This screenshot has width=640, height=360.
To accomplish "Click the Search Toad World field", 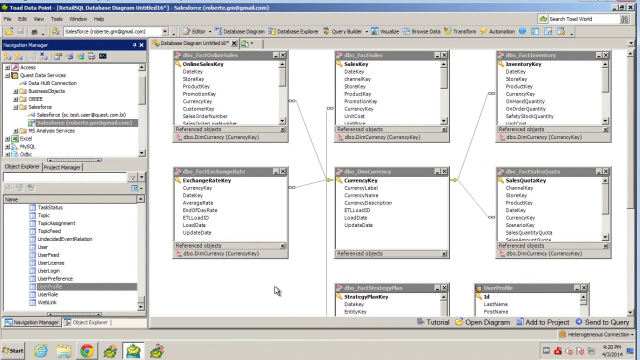I will 583,19.
